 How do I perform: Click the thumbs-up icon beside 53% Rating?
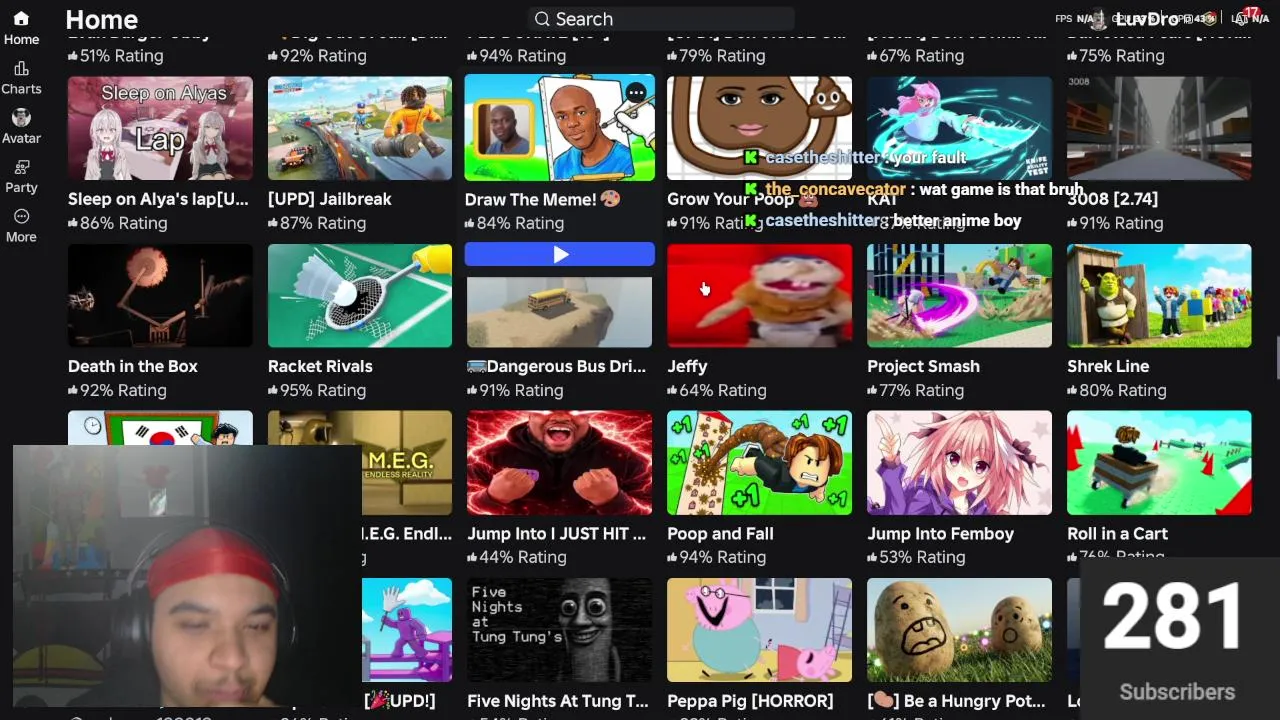click(x=872, y=557)
